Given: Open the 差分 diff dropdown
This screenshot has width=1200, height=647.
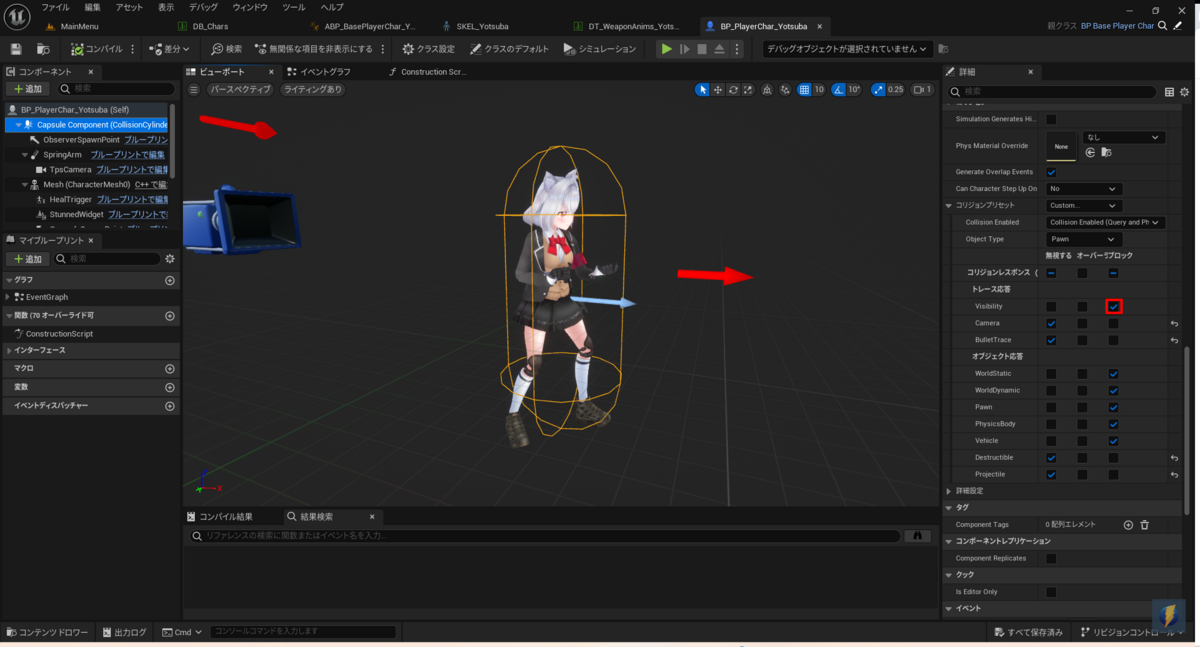Looking at the screenshot, I should [169, 48].
